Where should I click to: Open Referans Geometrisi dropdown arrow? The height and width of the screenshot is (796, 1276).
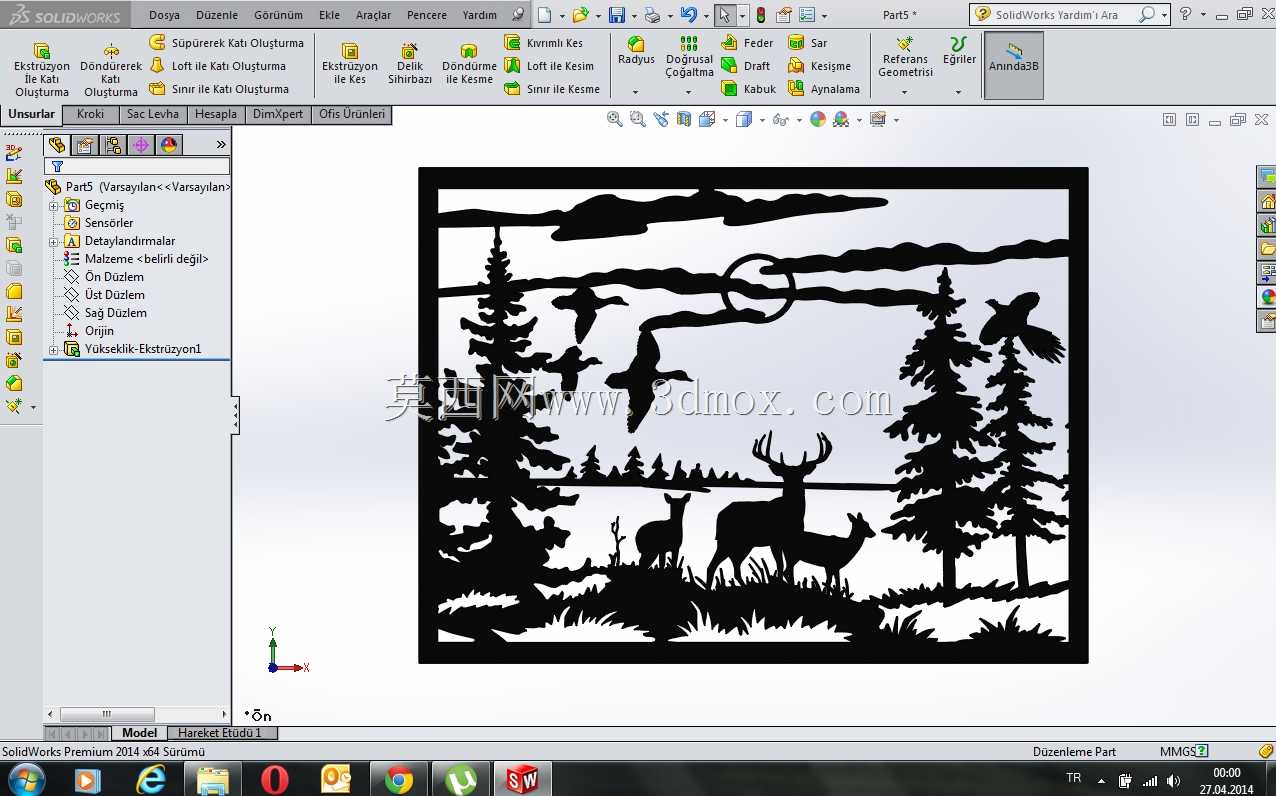pos(904,93)
